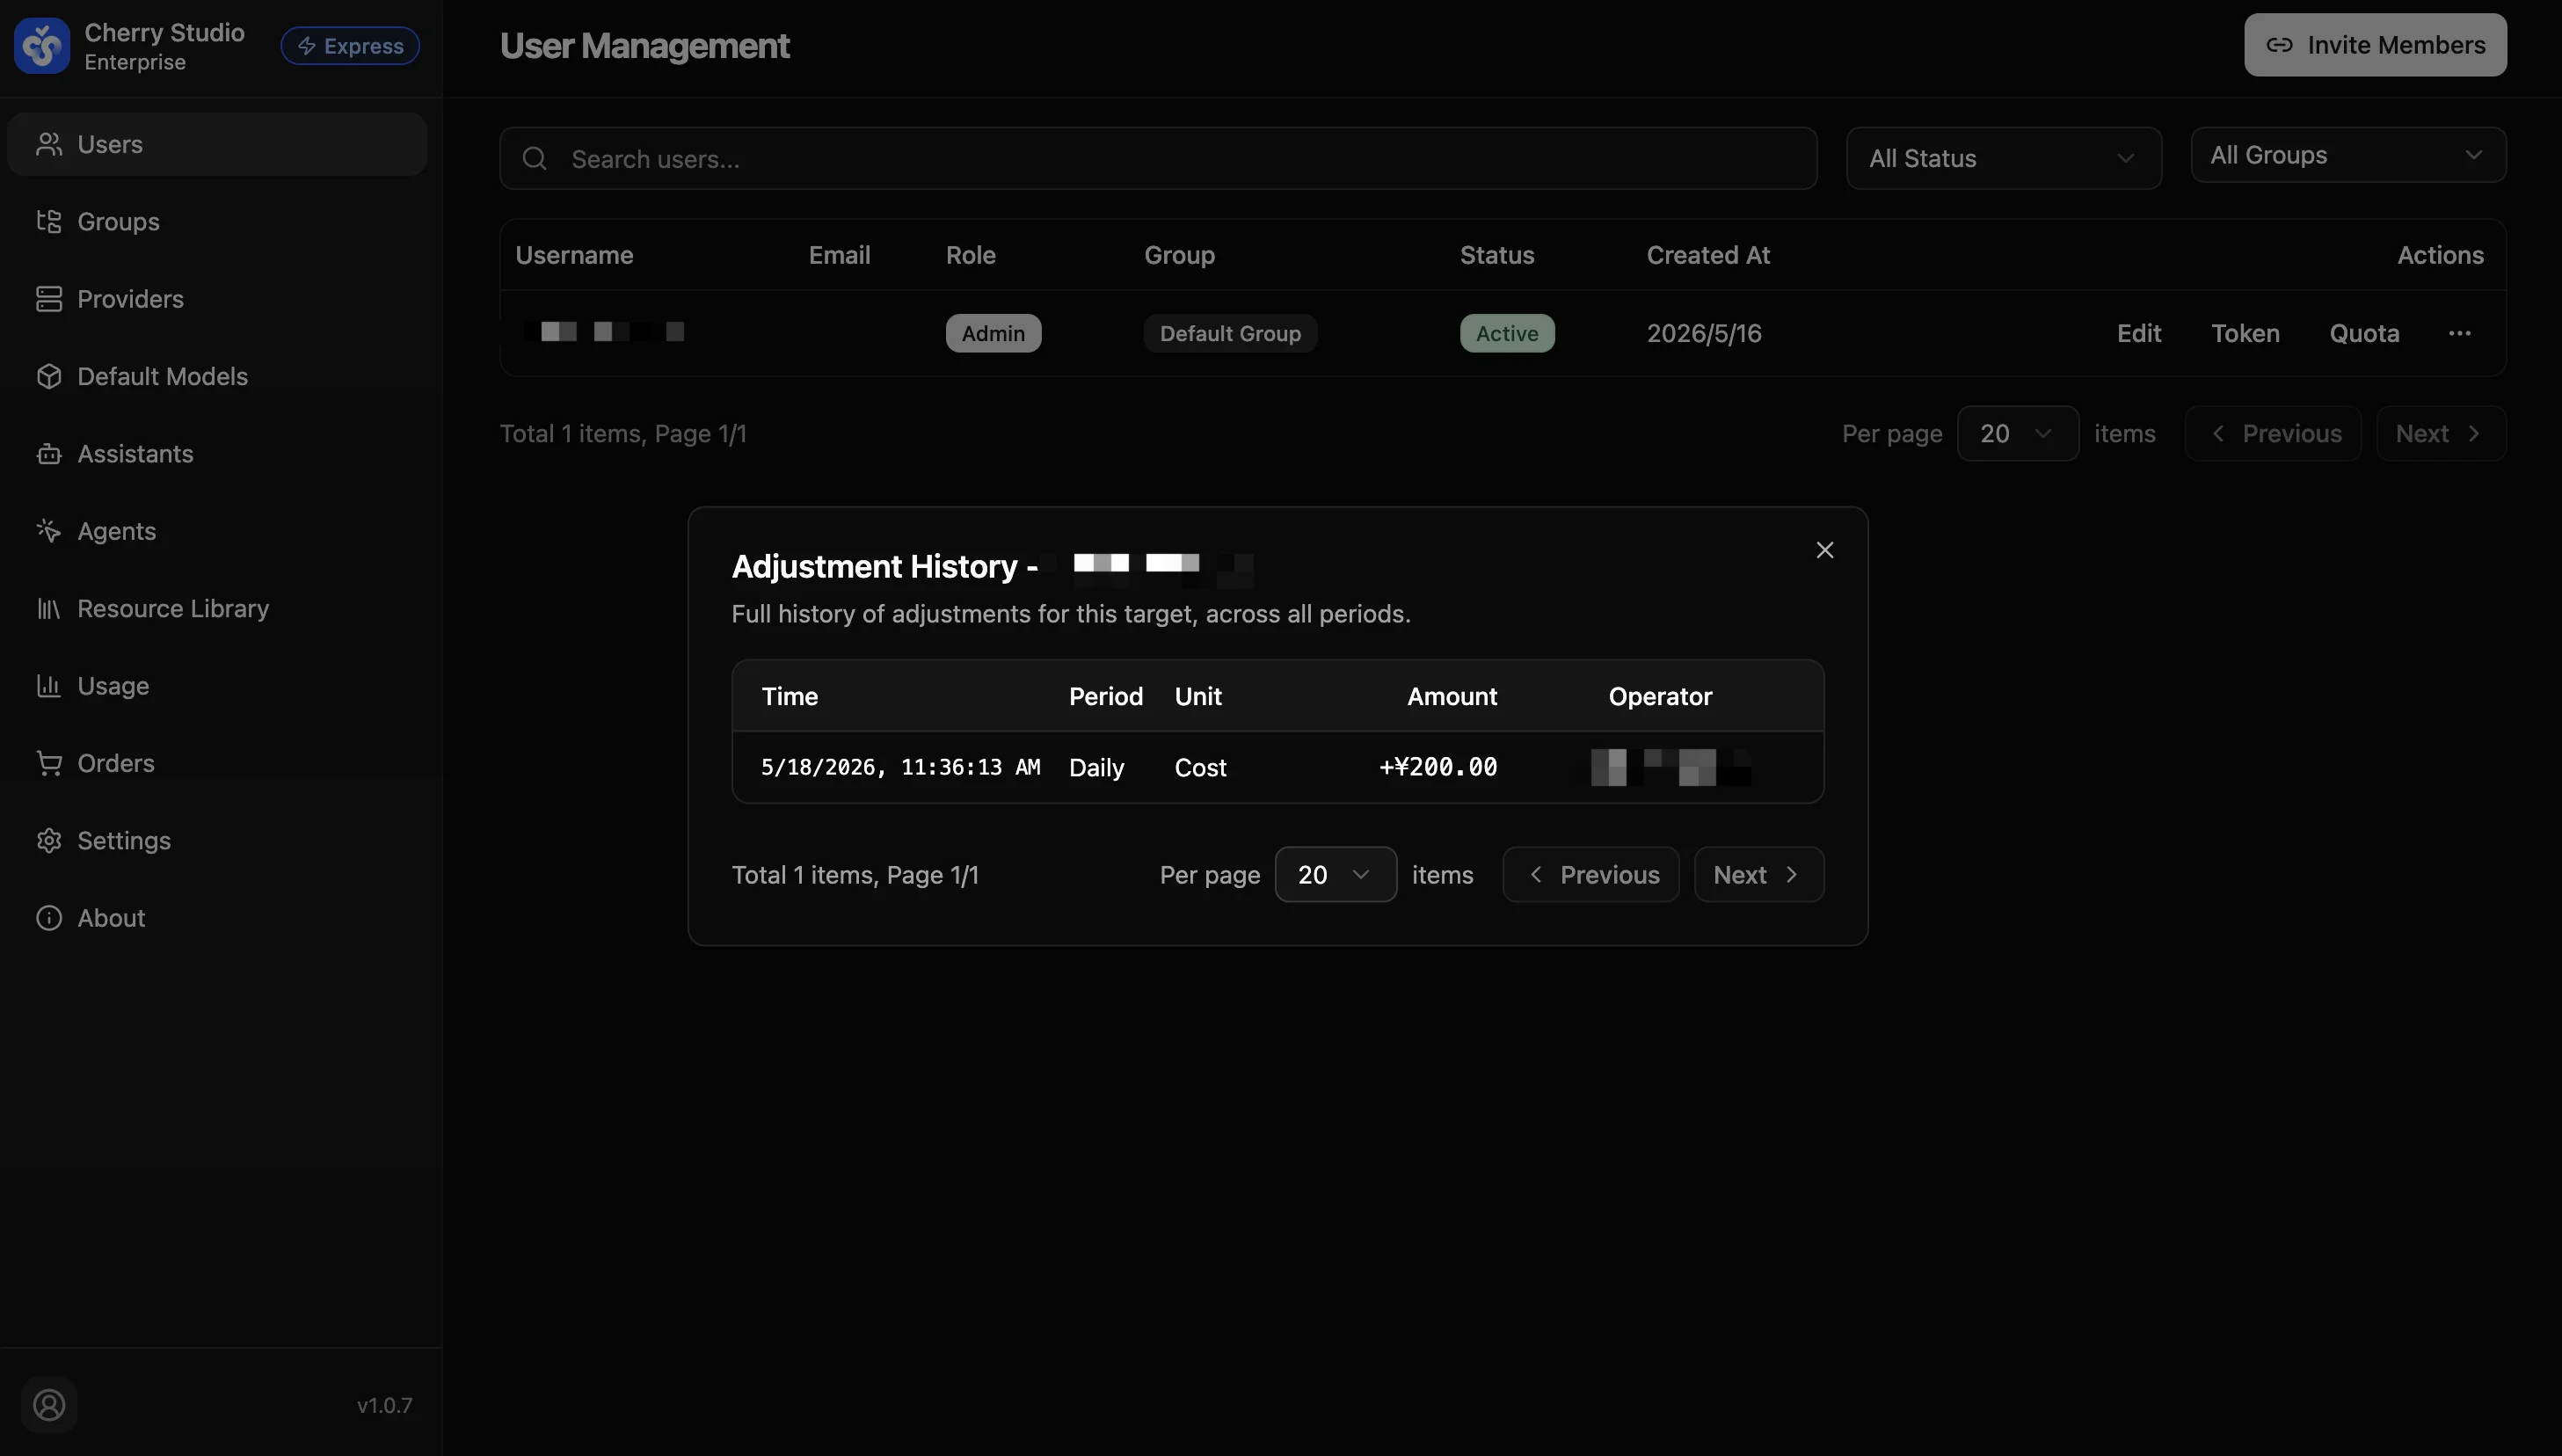The width and height of the screenshot is (2562, 1456).
Task: Click the Default Group badge
Action: pyautogui.click(x=1230, y=333)
